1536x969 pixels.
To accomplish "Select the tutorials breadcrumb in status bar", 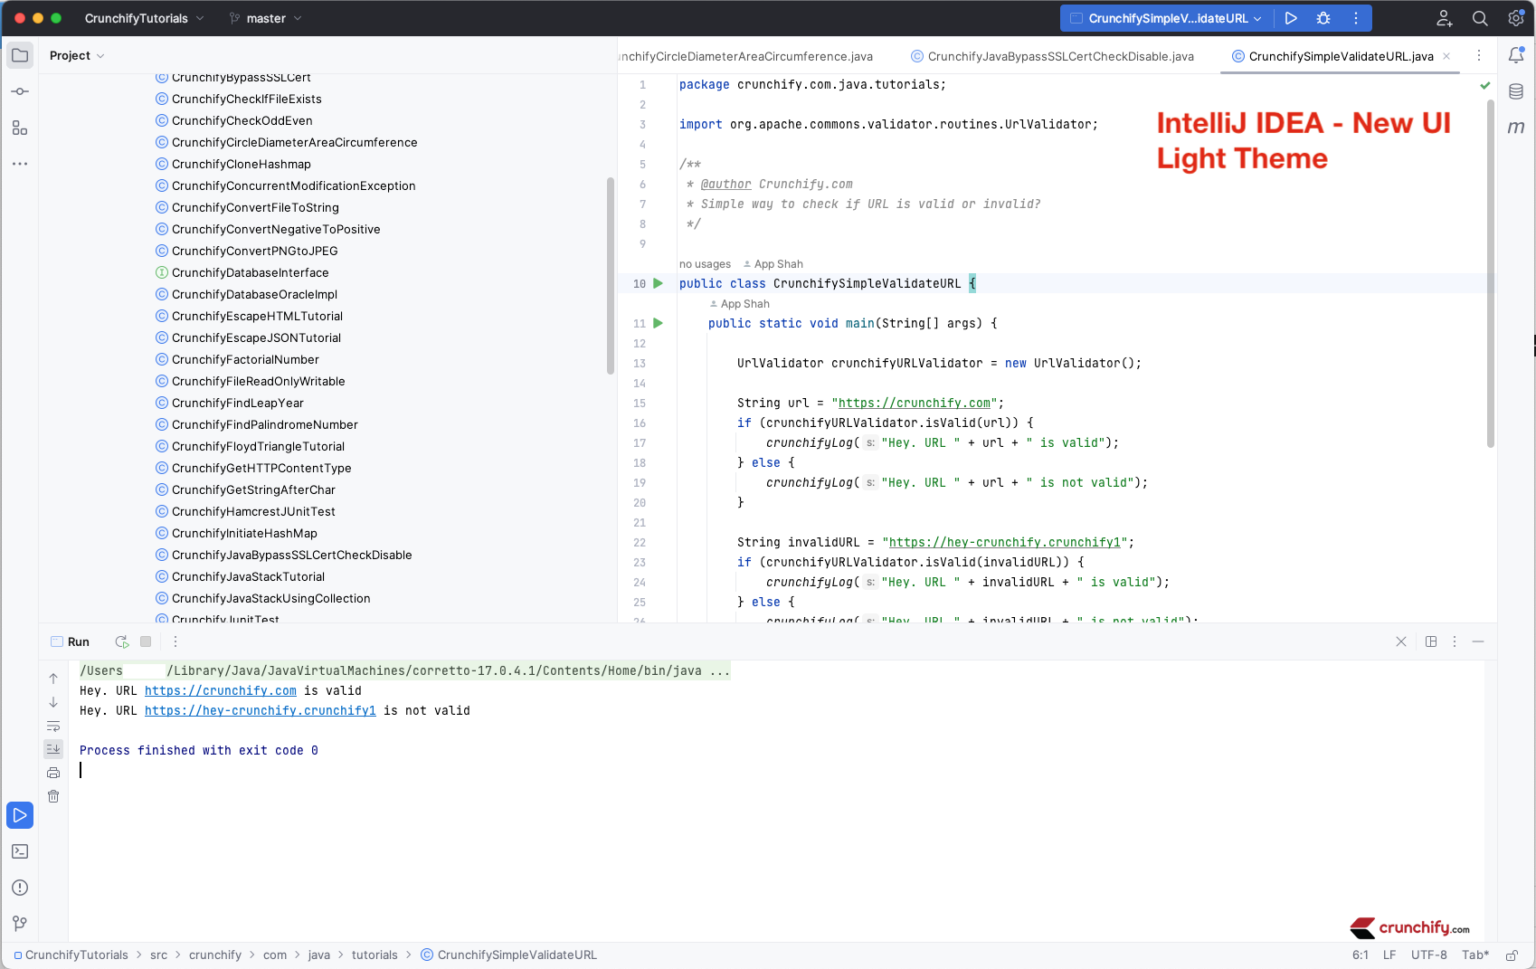I will [x=375, y=955].
